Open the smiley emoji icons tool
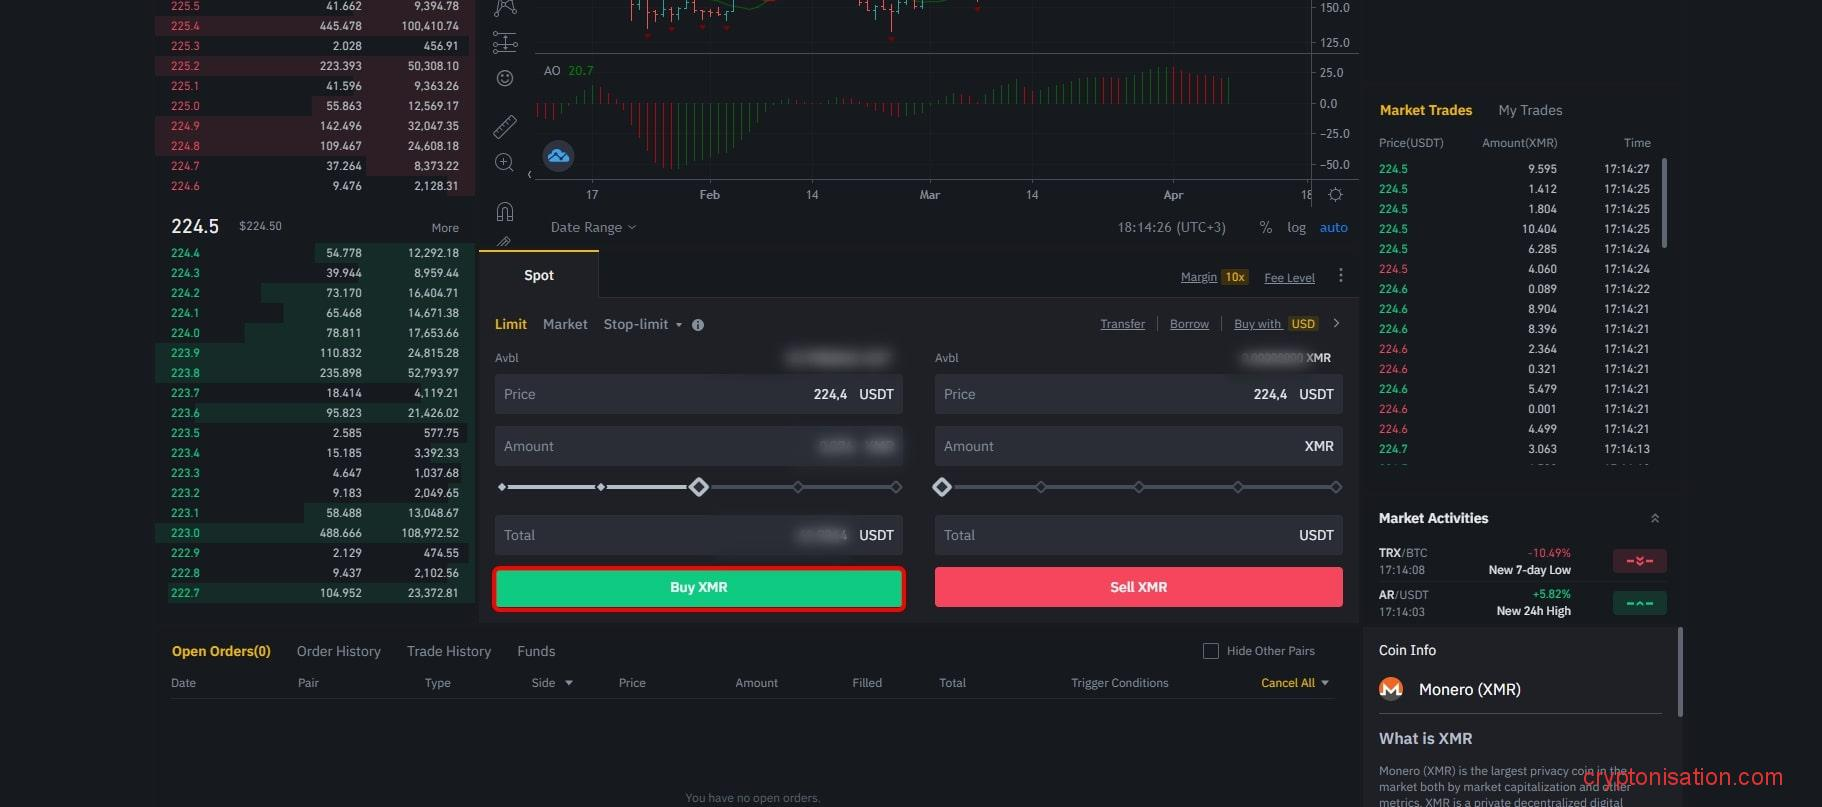1822x807 pixels. point(505,78)
